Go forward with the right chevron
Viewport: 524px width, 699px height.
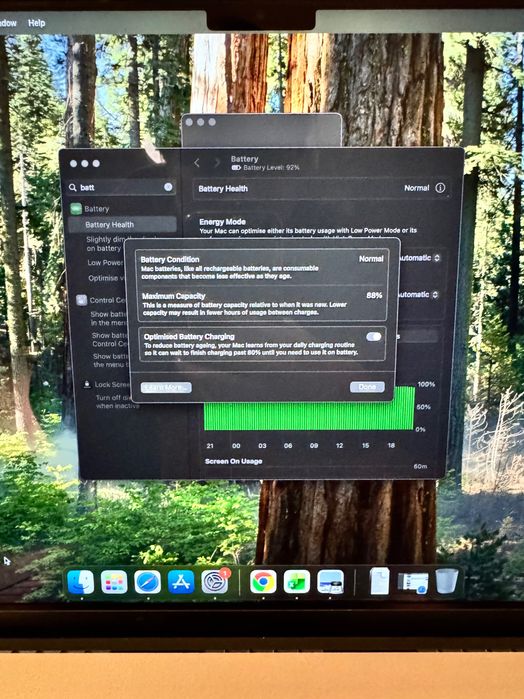click(216, 163)
